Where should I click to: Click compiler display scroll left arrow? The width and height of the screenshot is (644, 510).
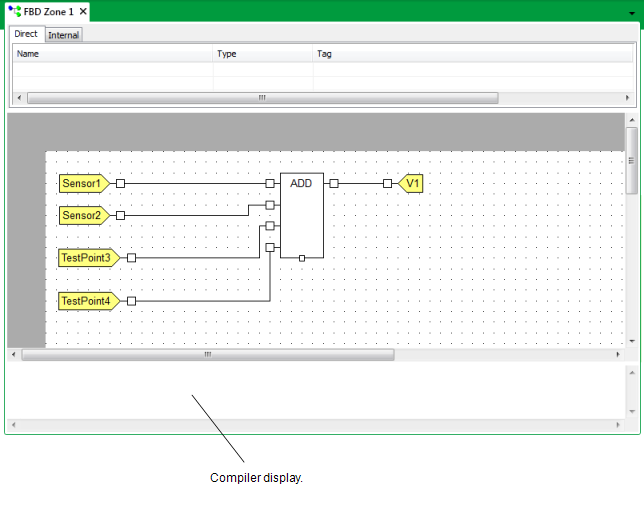[14, 425]
